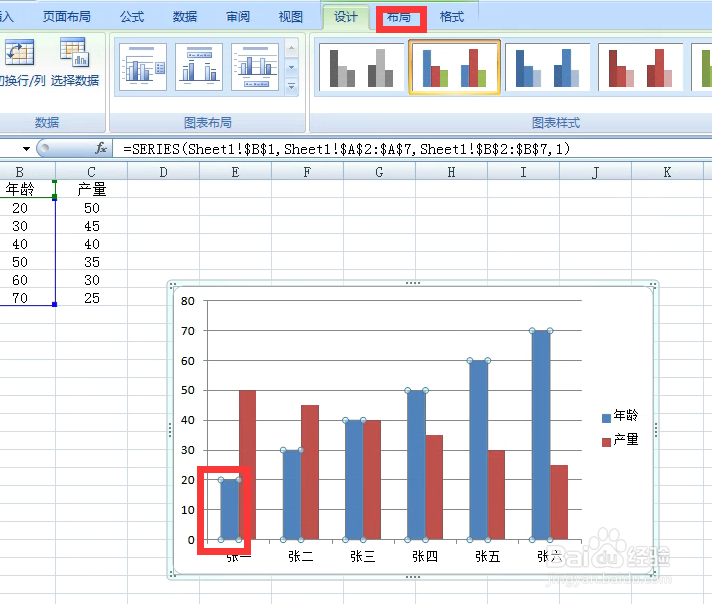Click the fx insert function button
The height and width of the screenshot is (604, 712).
coord(101,148)
